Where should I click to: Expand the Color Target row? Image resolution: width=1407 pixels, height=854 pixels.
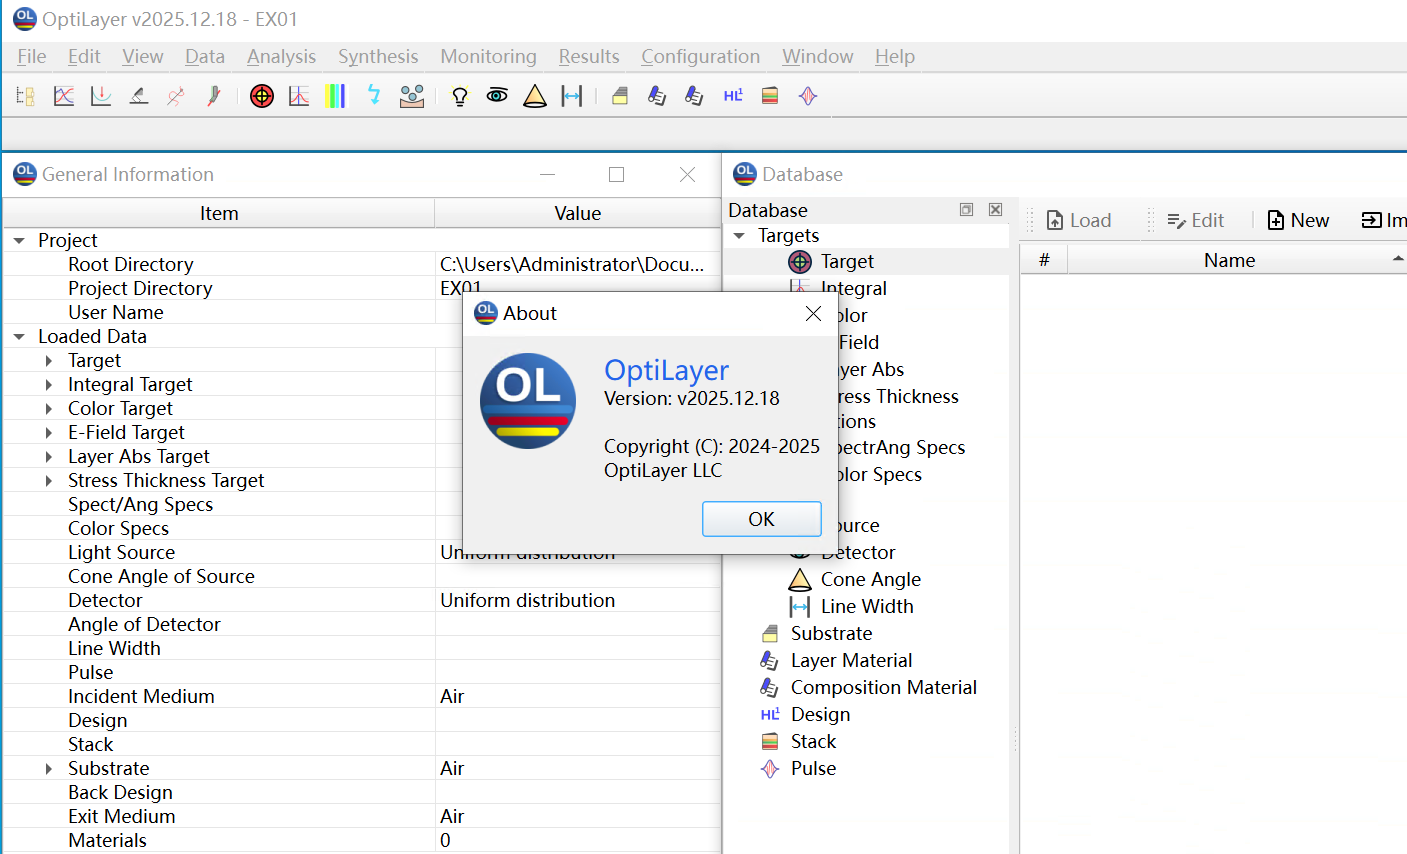click(49, 409)
